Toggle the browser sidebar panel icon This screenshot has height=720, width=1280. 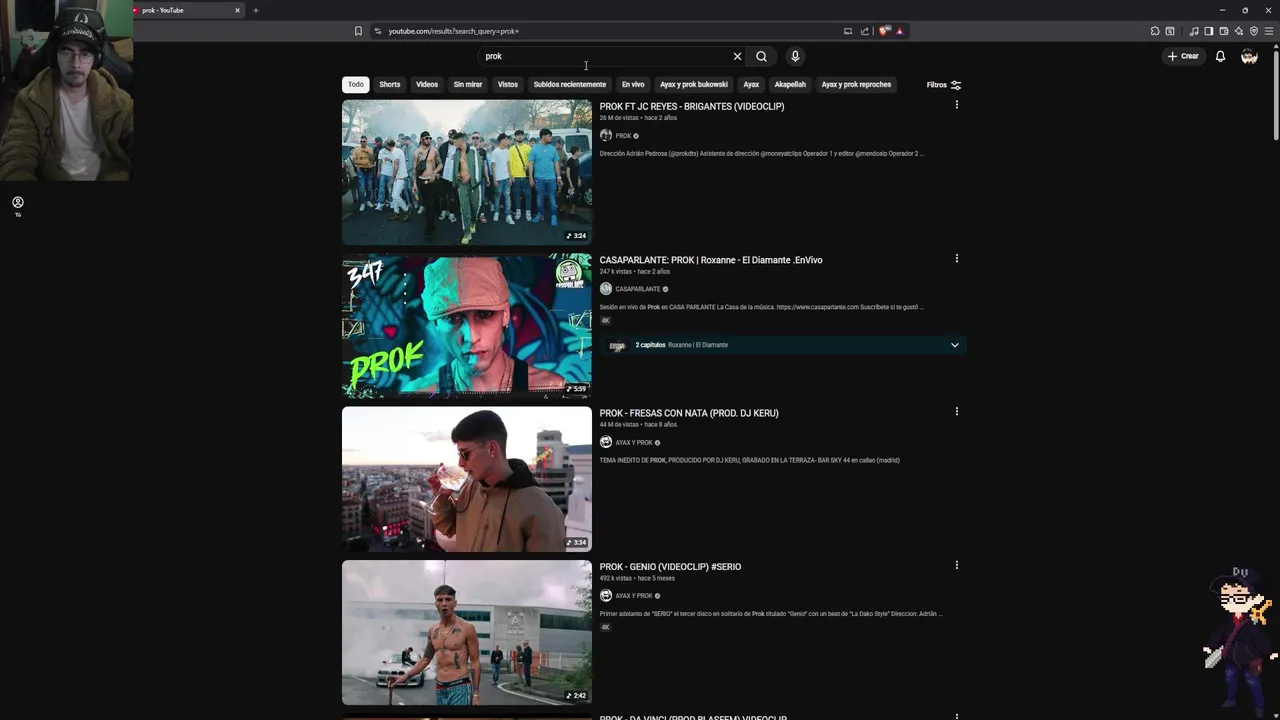coord(1208,31)
